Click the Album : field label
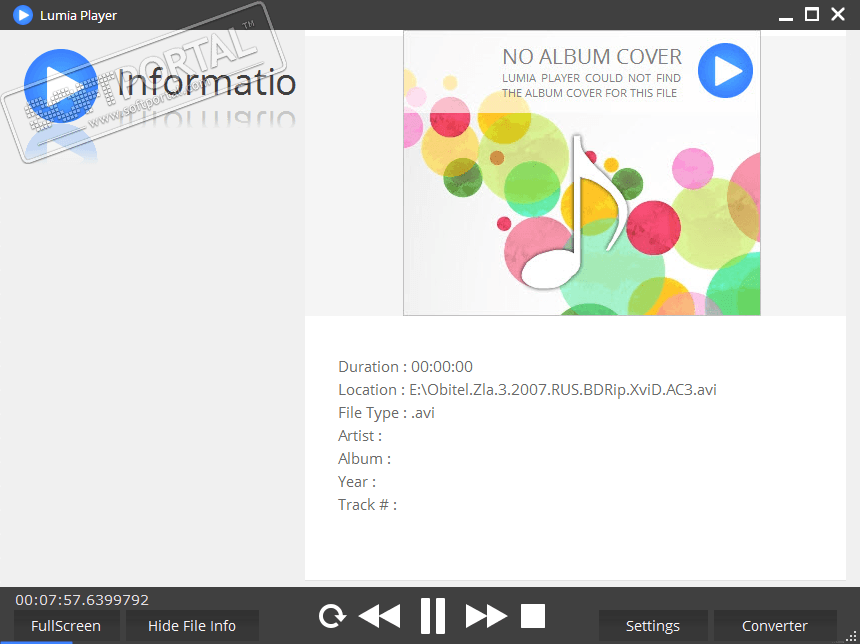This screenshot has width=860, height=644. [x=364, y=459]
